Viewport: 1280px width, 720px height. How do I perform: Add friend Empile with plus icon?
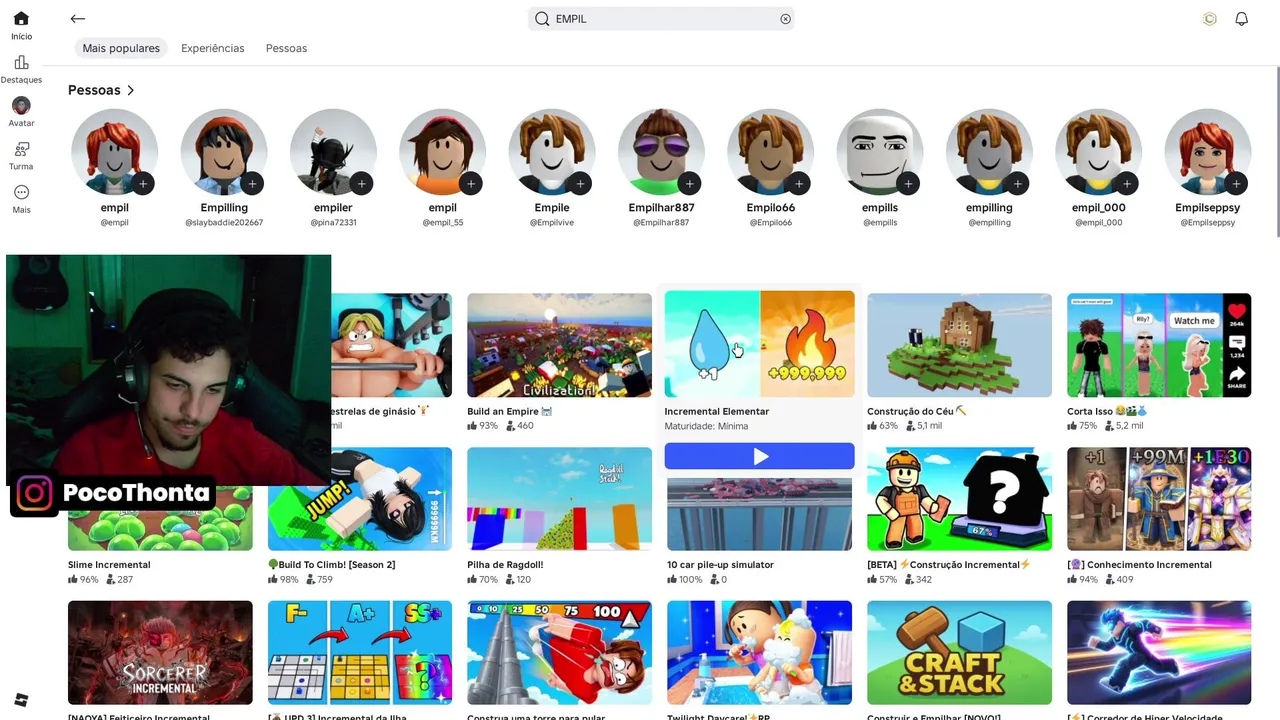(x=580, y=183)
